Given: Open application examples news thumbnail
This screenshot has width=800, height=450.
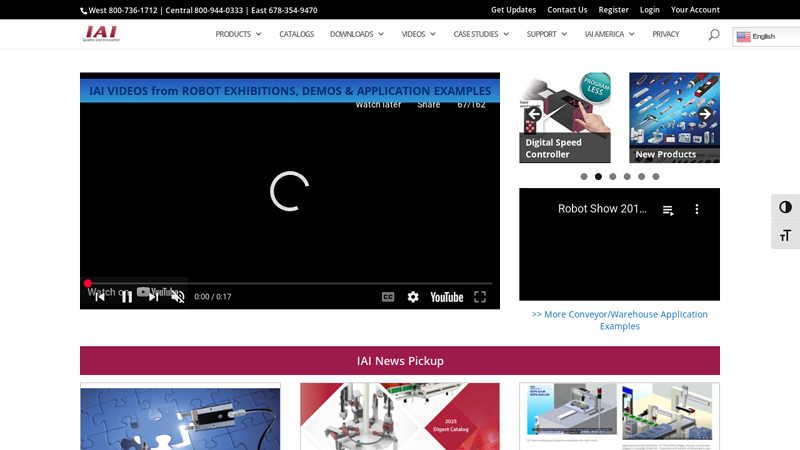Looking at the screenshot, I should coord(619,417).
